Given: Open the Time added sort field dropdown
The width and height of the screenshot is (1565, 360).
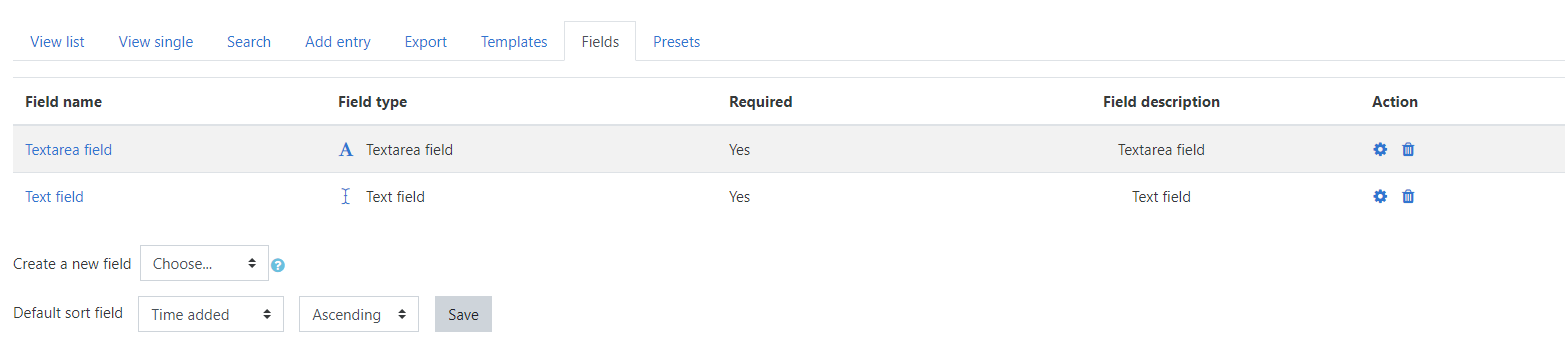Looking at the screenshot, I should (x=211, y=314).
